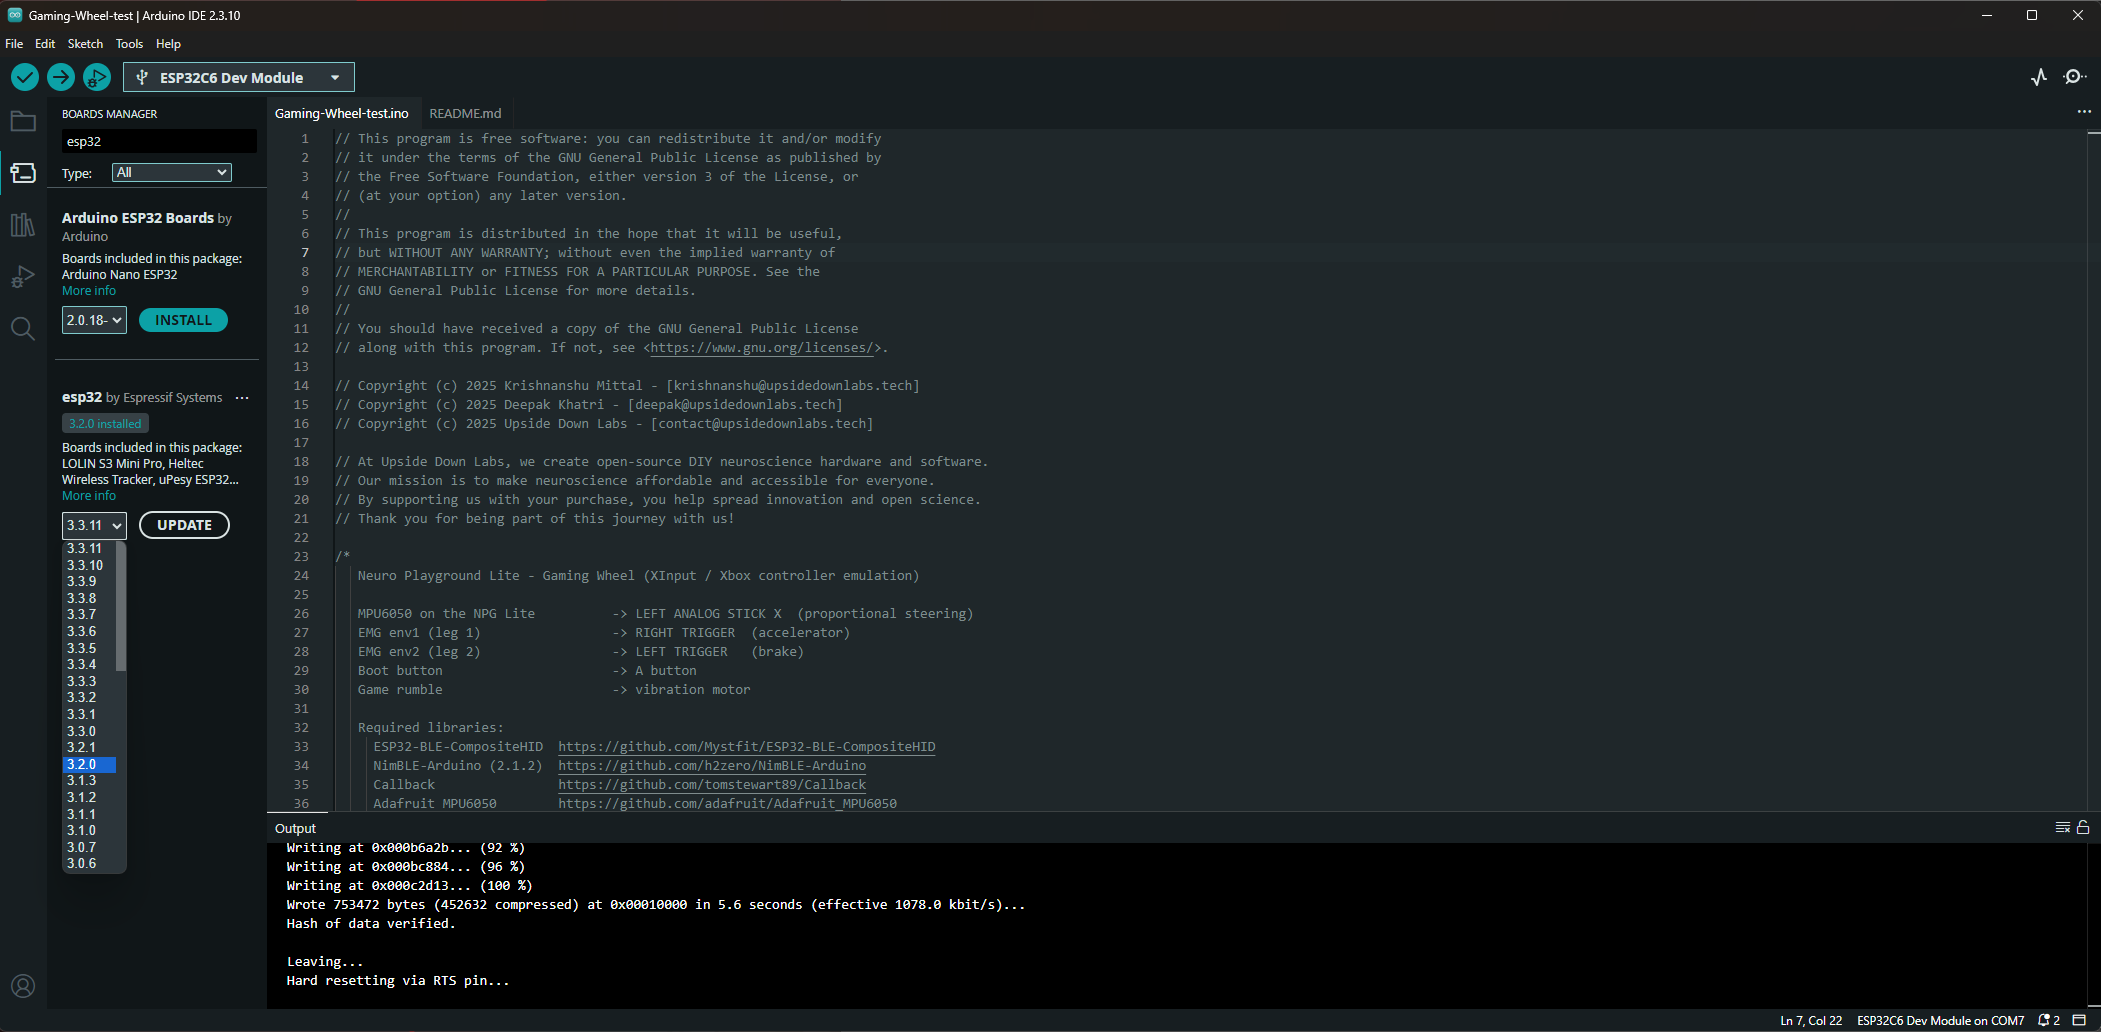Toggle Output scroll lock icon
This screenshot has width=2101, height=1032.
[x=2083, y=827]
